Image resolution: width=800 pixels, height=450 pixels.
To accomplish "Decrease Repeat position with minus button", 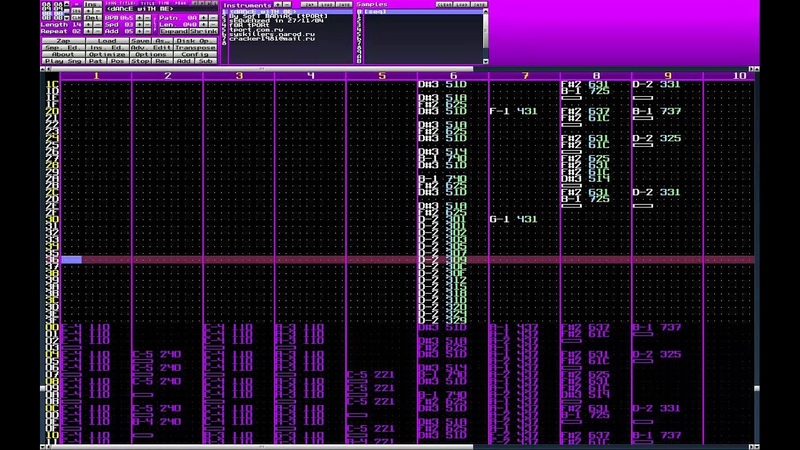I will tap(97, 31).
